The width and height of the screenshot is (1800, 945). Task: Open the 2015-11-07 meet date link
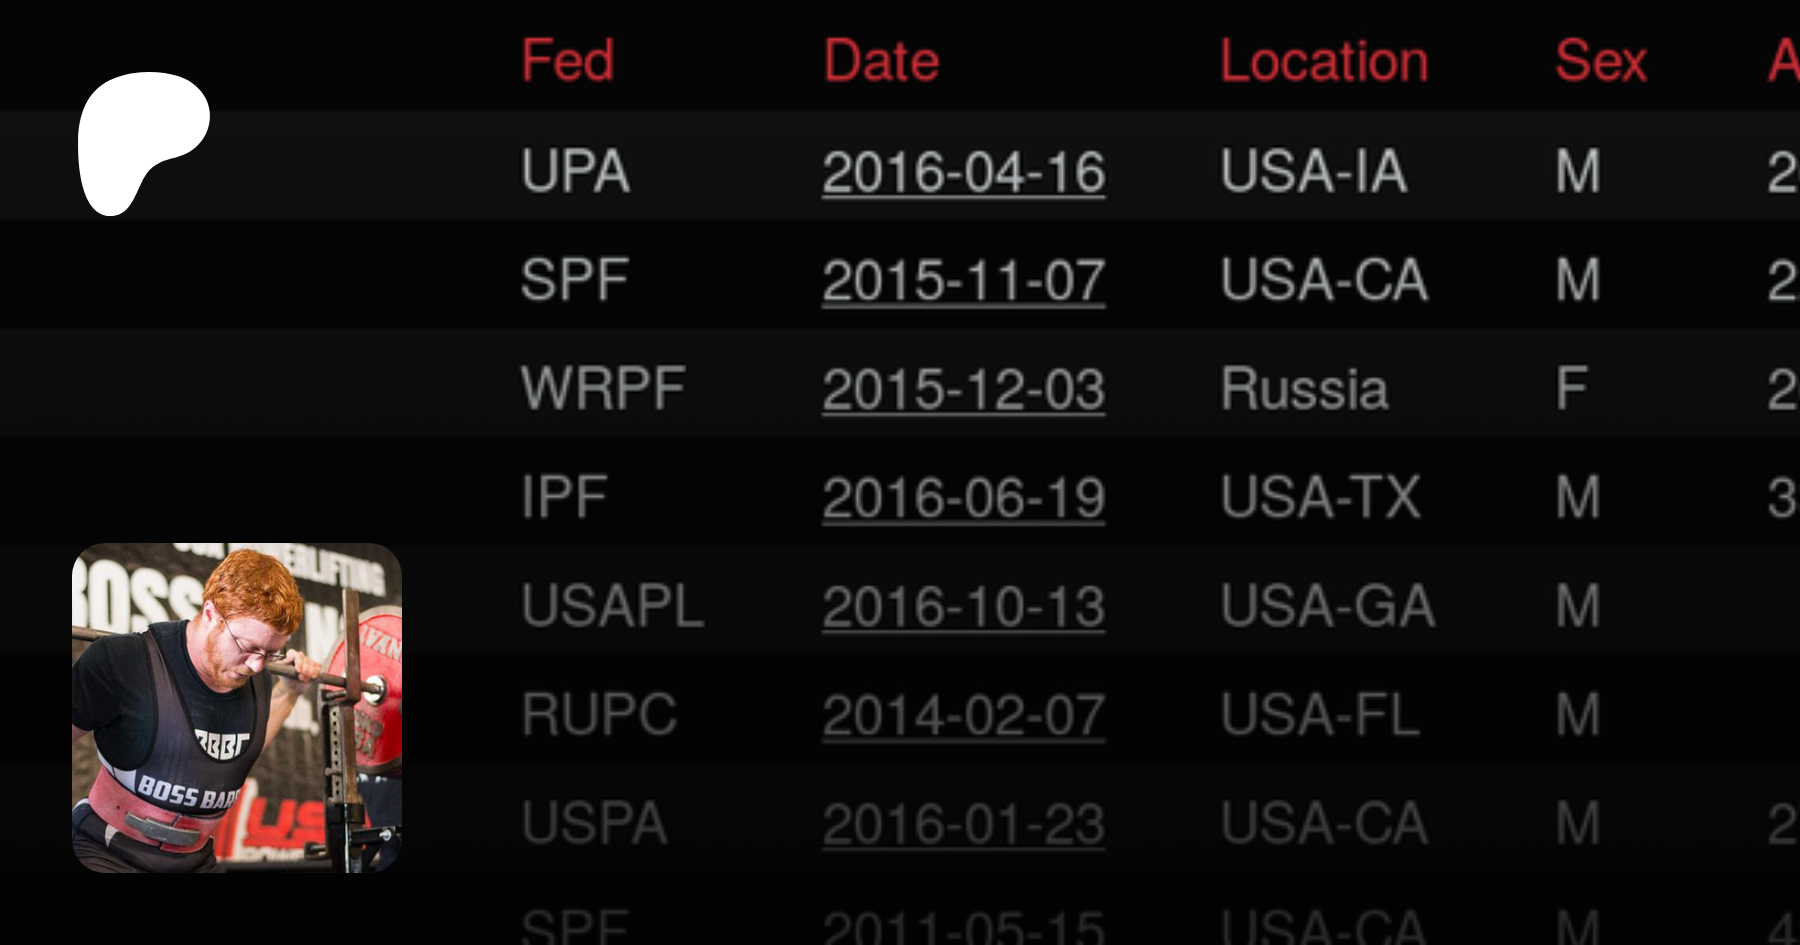pos(963,281)
